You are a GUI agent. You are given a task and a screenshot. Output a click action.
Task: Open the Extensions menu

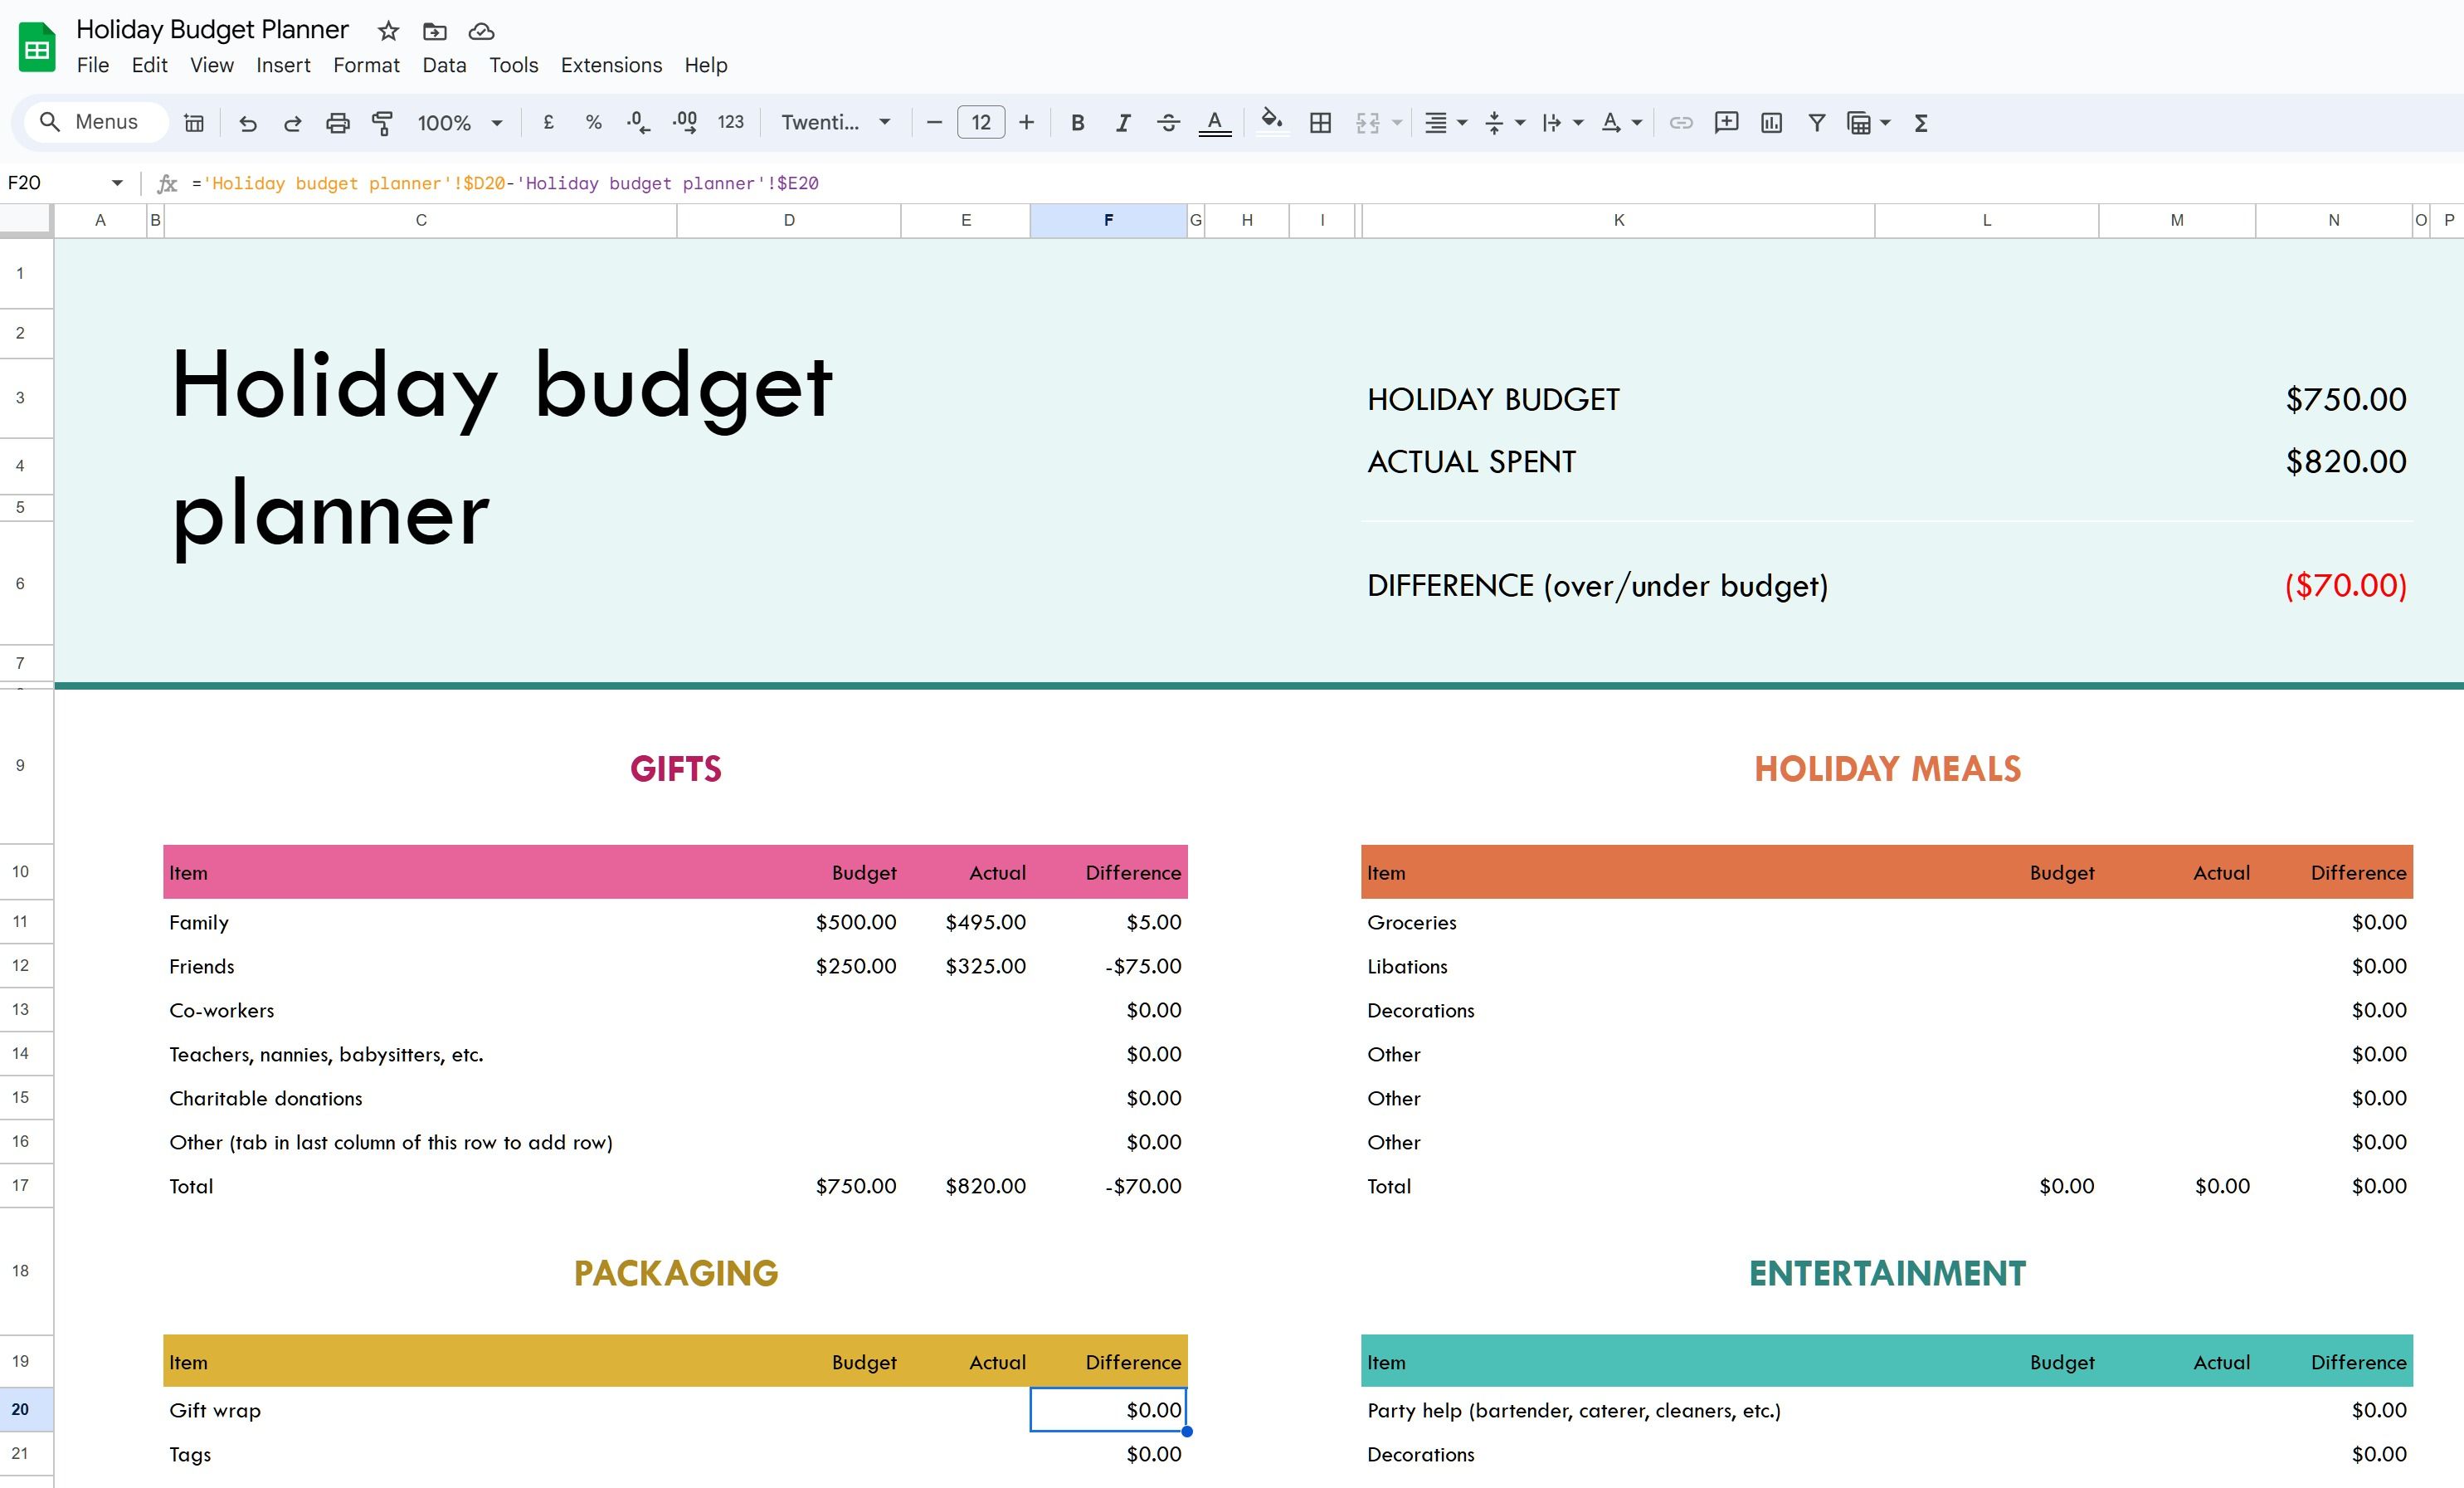609,66
